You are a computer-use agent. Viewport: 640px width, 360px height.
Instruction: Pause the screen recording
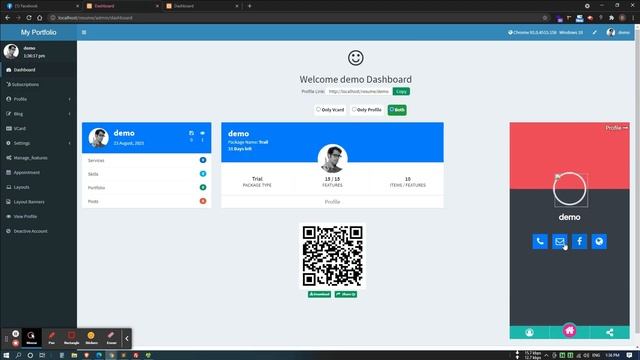pos(16,334)
